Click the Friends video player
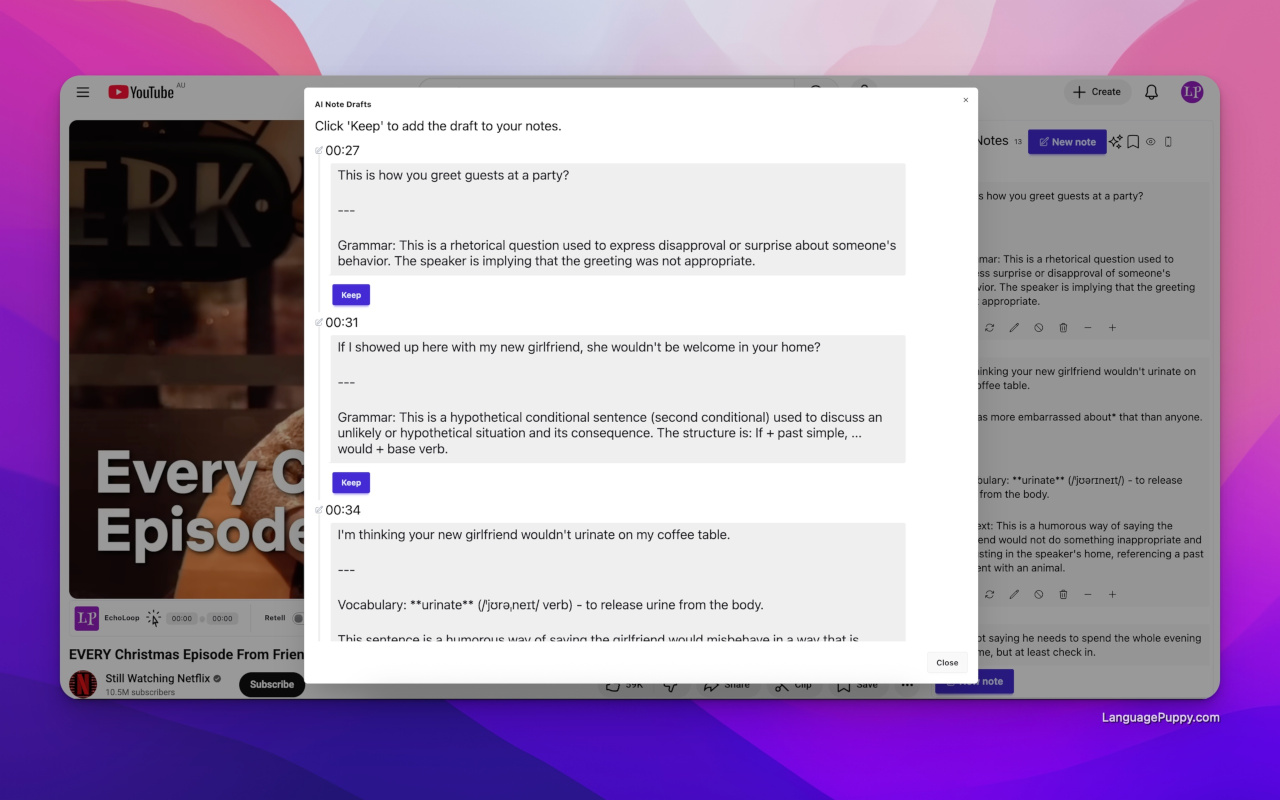The image size is (1280, 800). coord(187,359)
